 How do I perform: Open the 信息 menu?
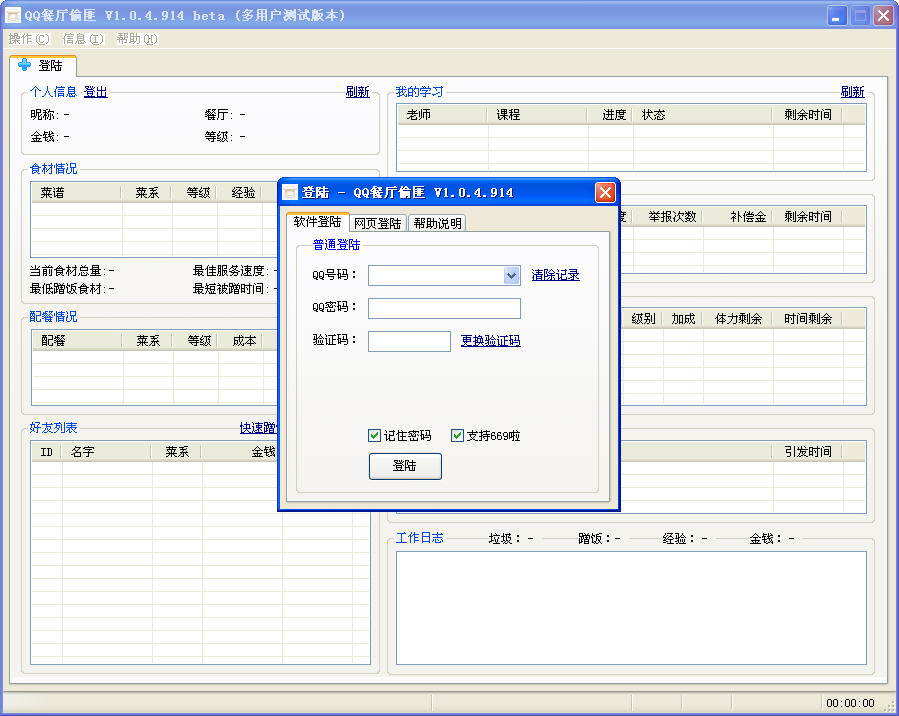(82, 39)
